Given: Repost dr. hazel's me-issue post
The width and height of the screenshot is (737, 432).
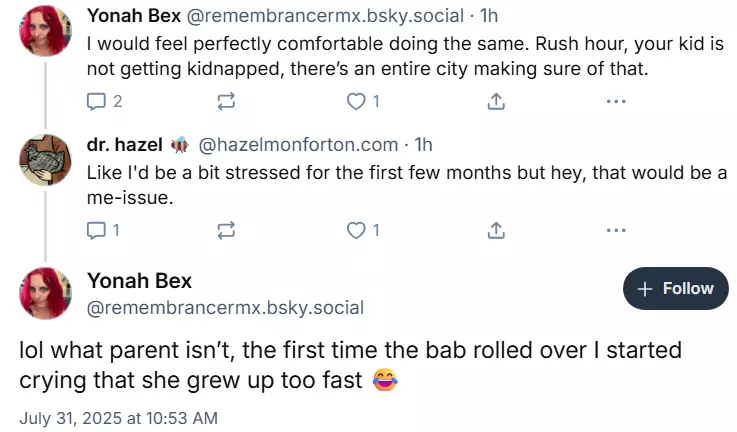Looking at the screenshot, I should point(226,230).
